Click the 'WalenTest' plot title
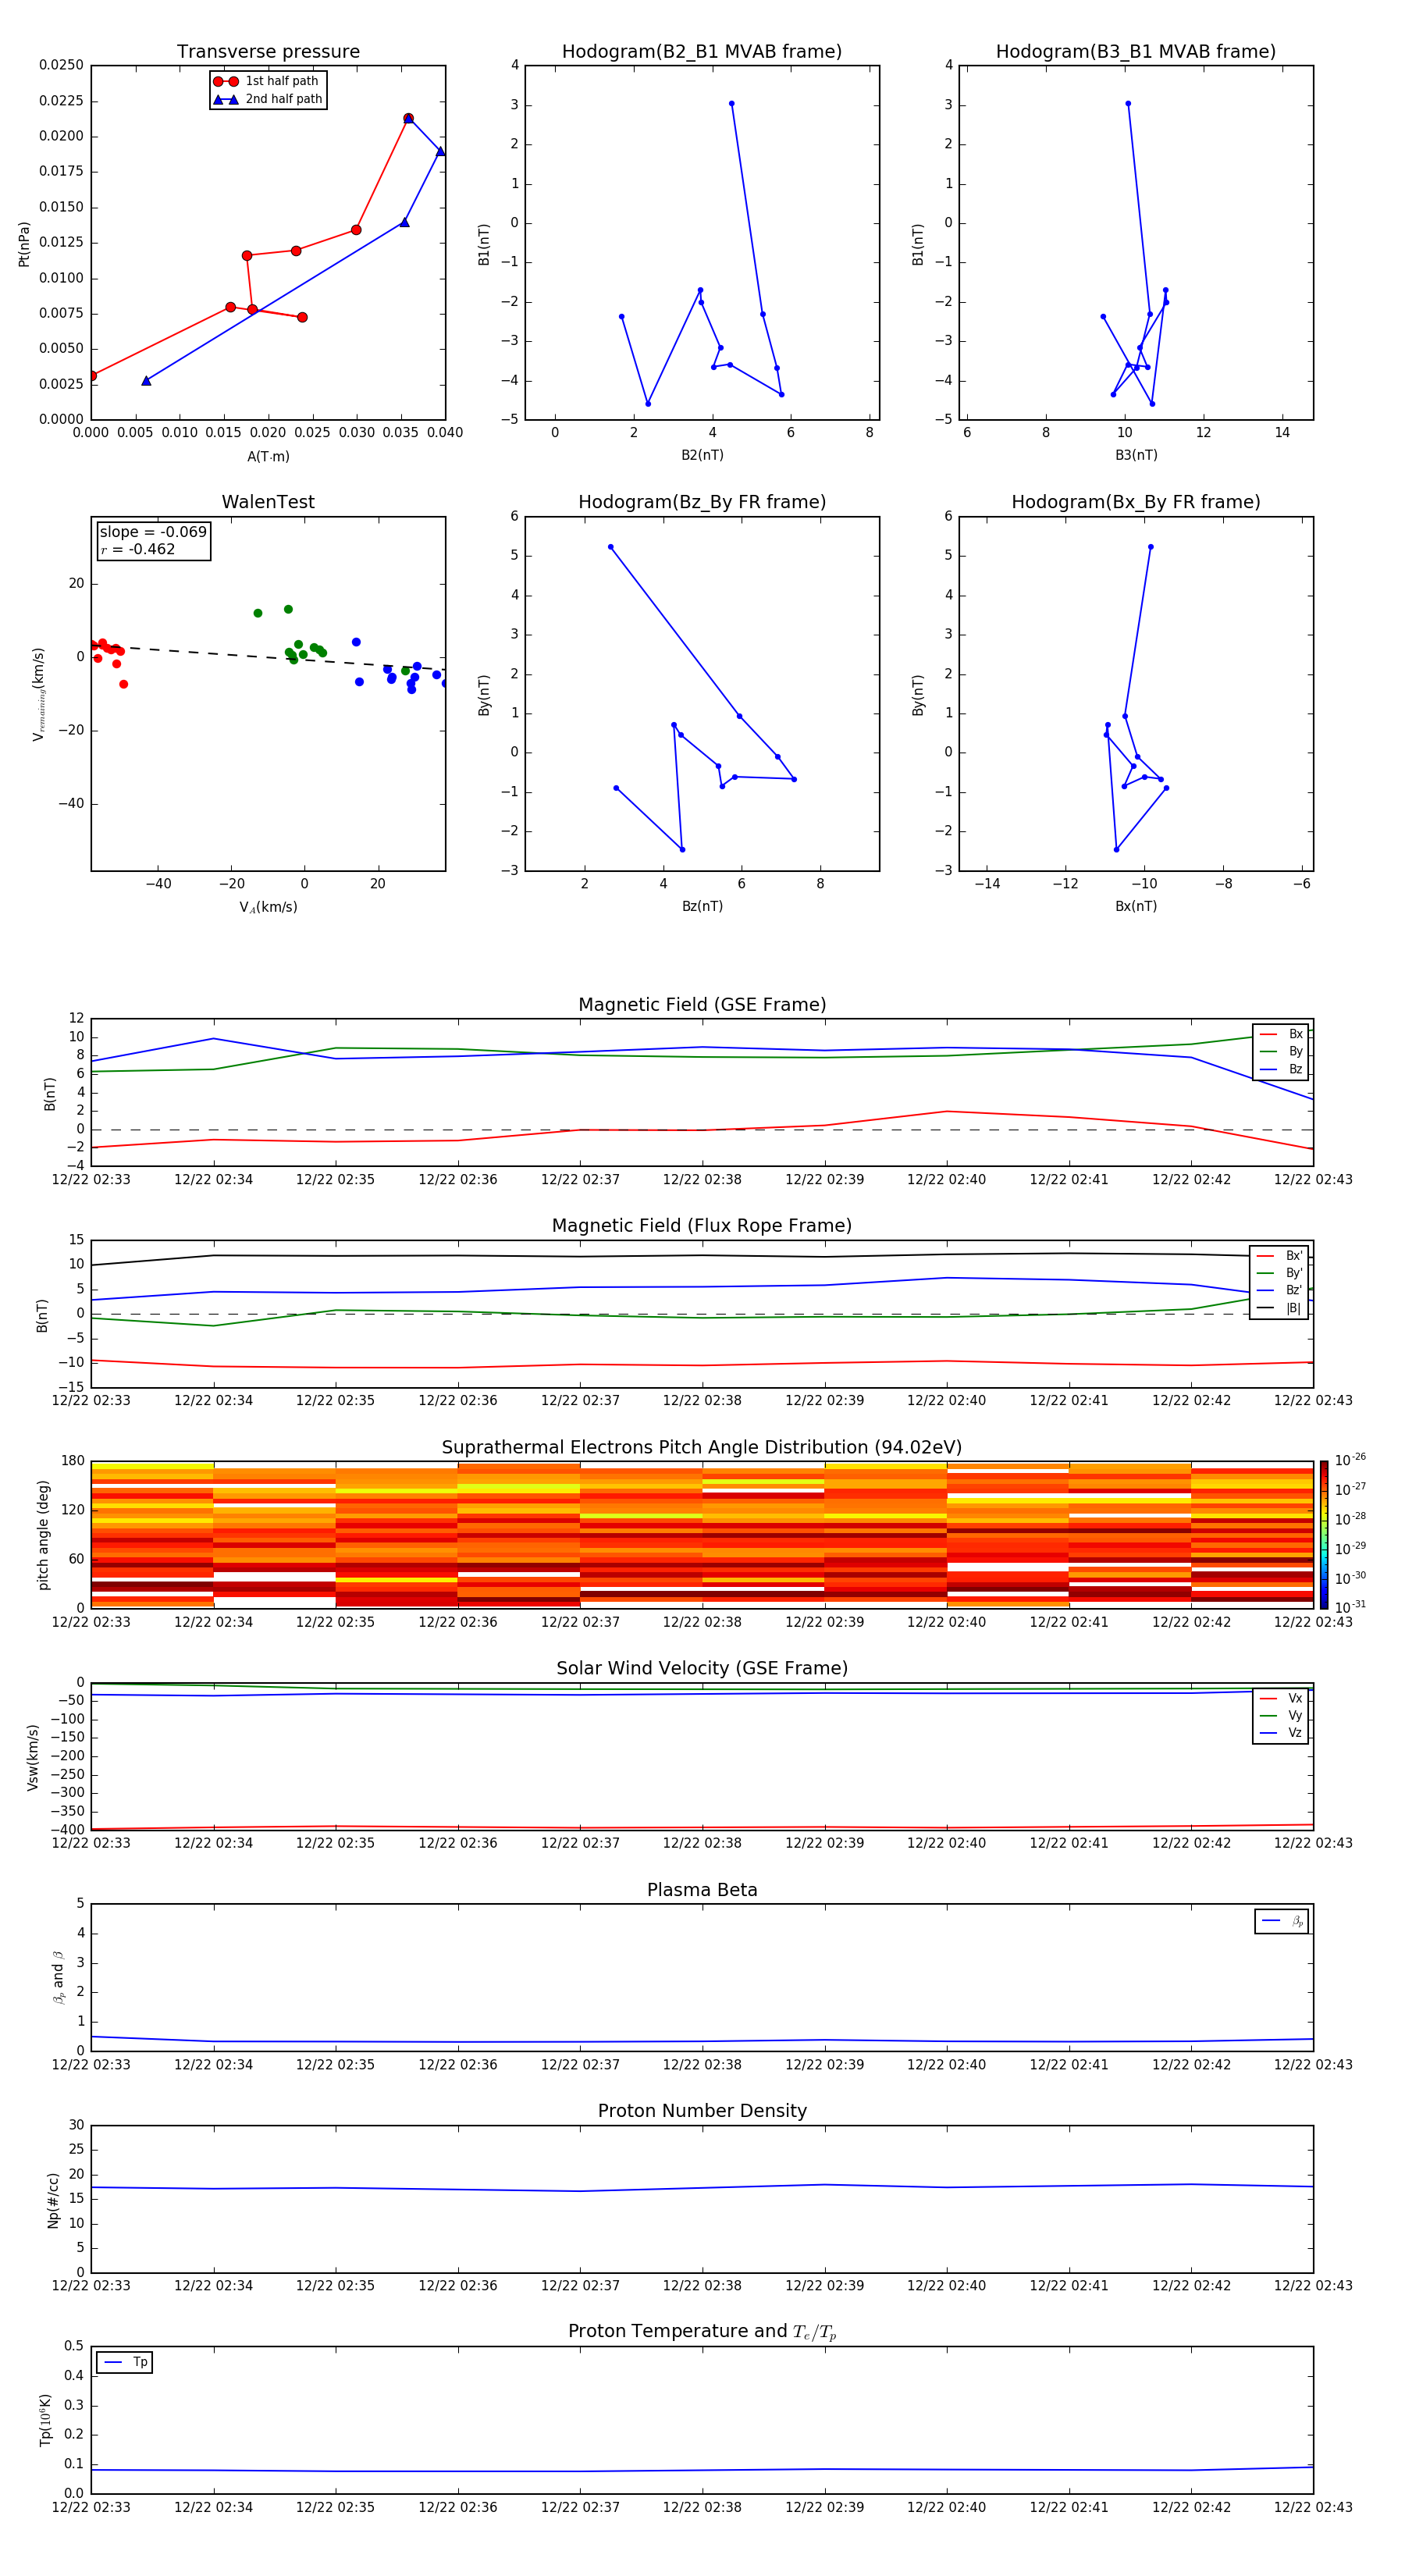 click(x=268, y=502)
